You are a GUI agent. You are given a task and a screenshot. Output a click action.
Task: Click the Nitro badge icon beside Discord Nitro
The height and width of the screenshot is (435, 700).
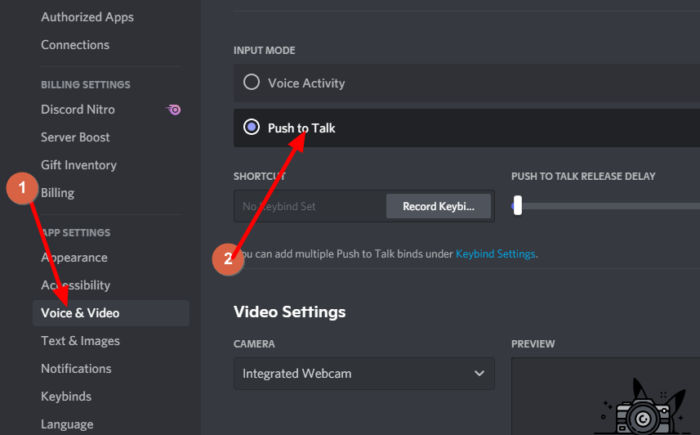coord(174,110)
